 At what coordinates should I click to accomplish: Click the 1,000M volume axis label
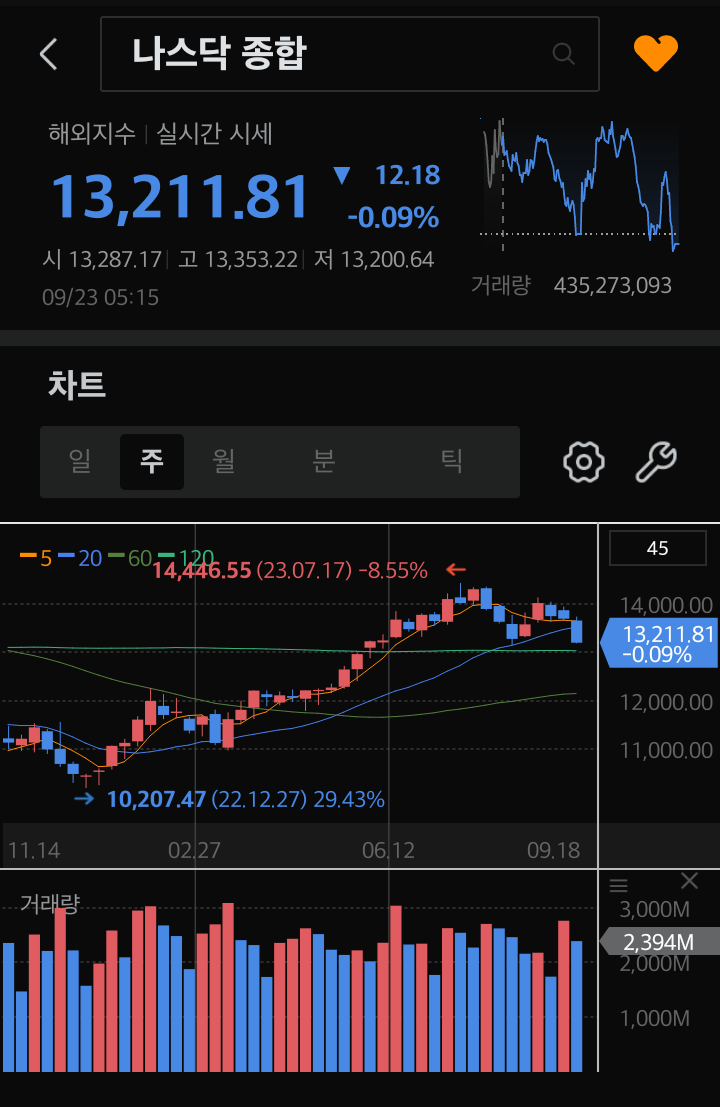[654, 1019]
